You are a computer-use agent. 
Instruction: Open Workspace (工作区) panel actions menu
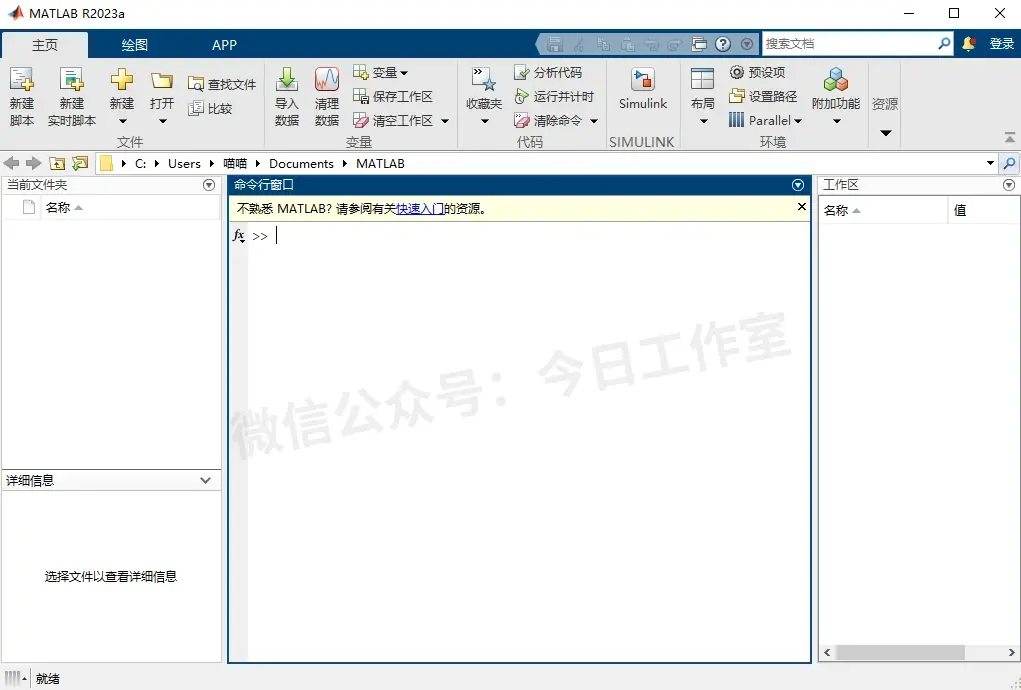[1009, 185]
